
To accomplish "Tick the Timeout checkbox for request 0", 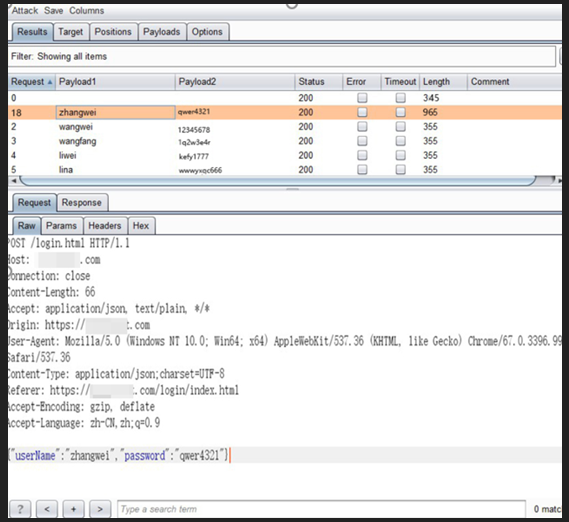I will coord(400,98).
